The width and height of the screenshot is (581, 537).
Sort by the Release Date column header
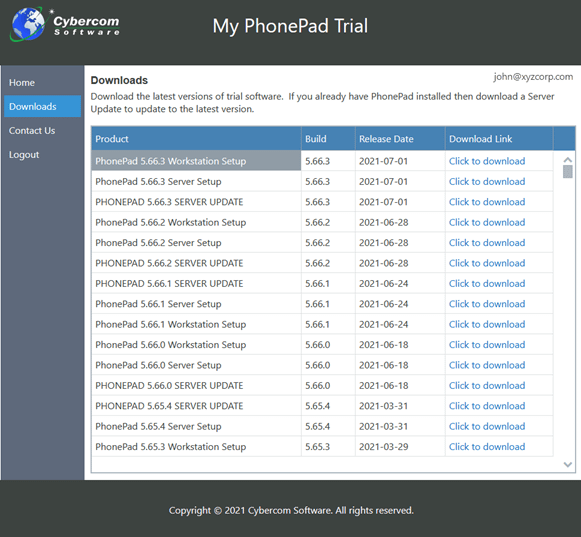tap(400, 139)
